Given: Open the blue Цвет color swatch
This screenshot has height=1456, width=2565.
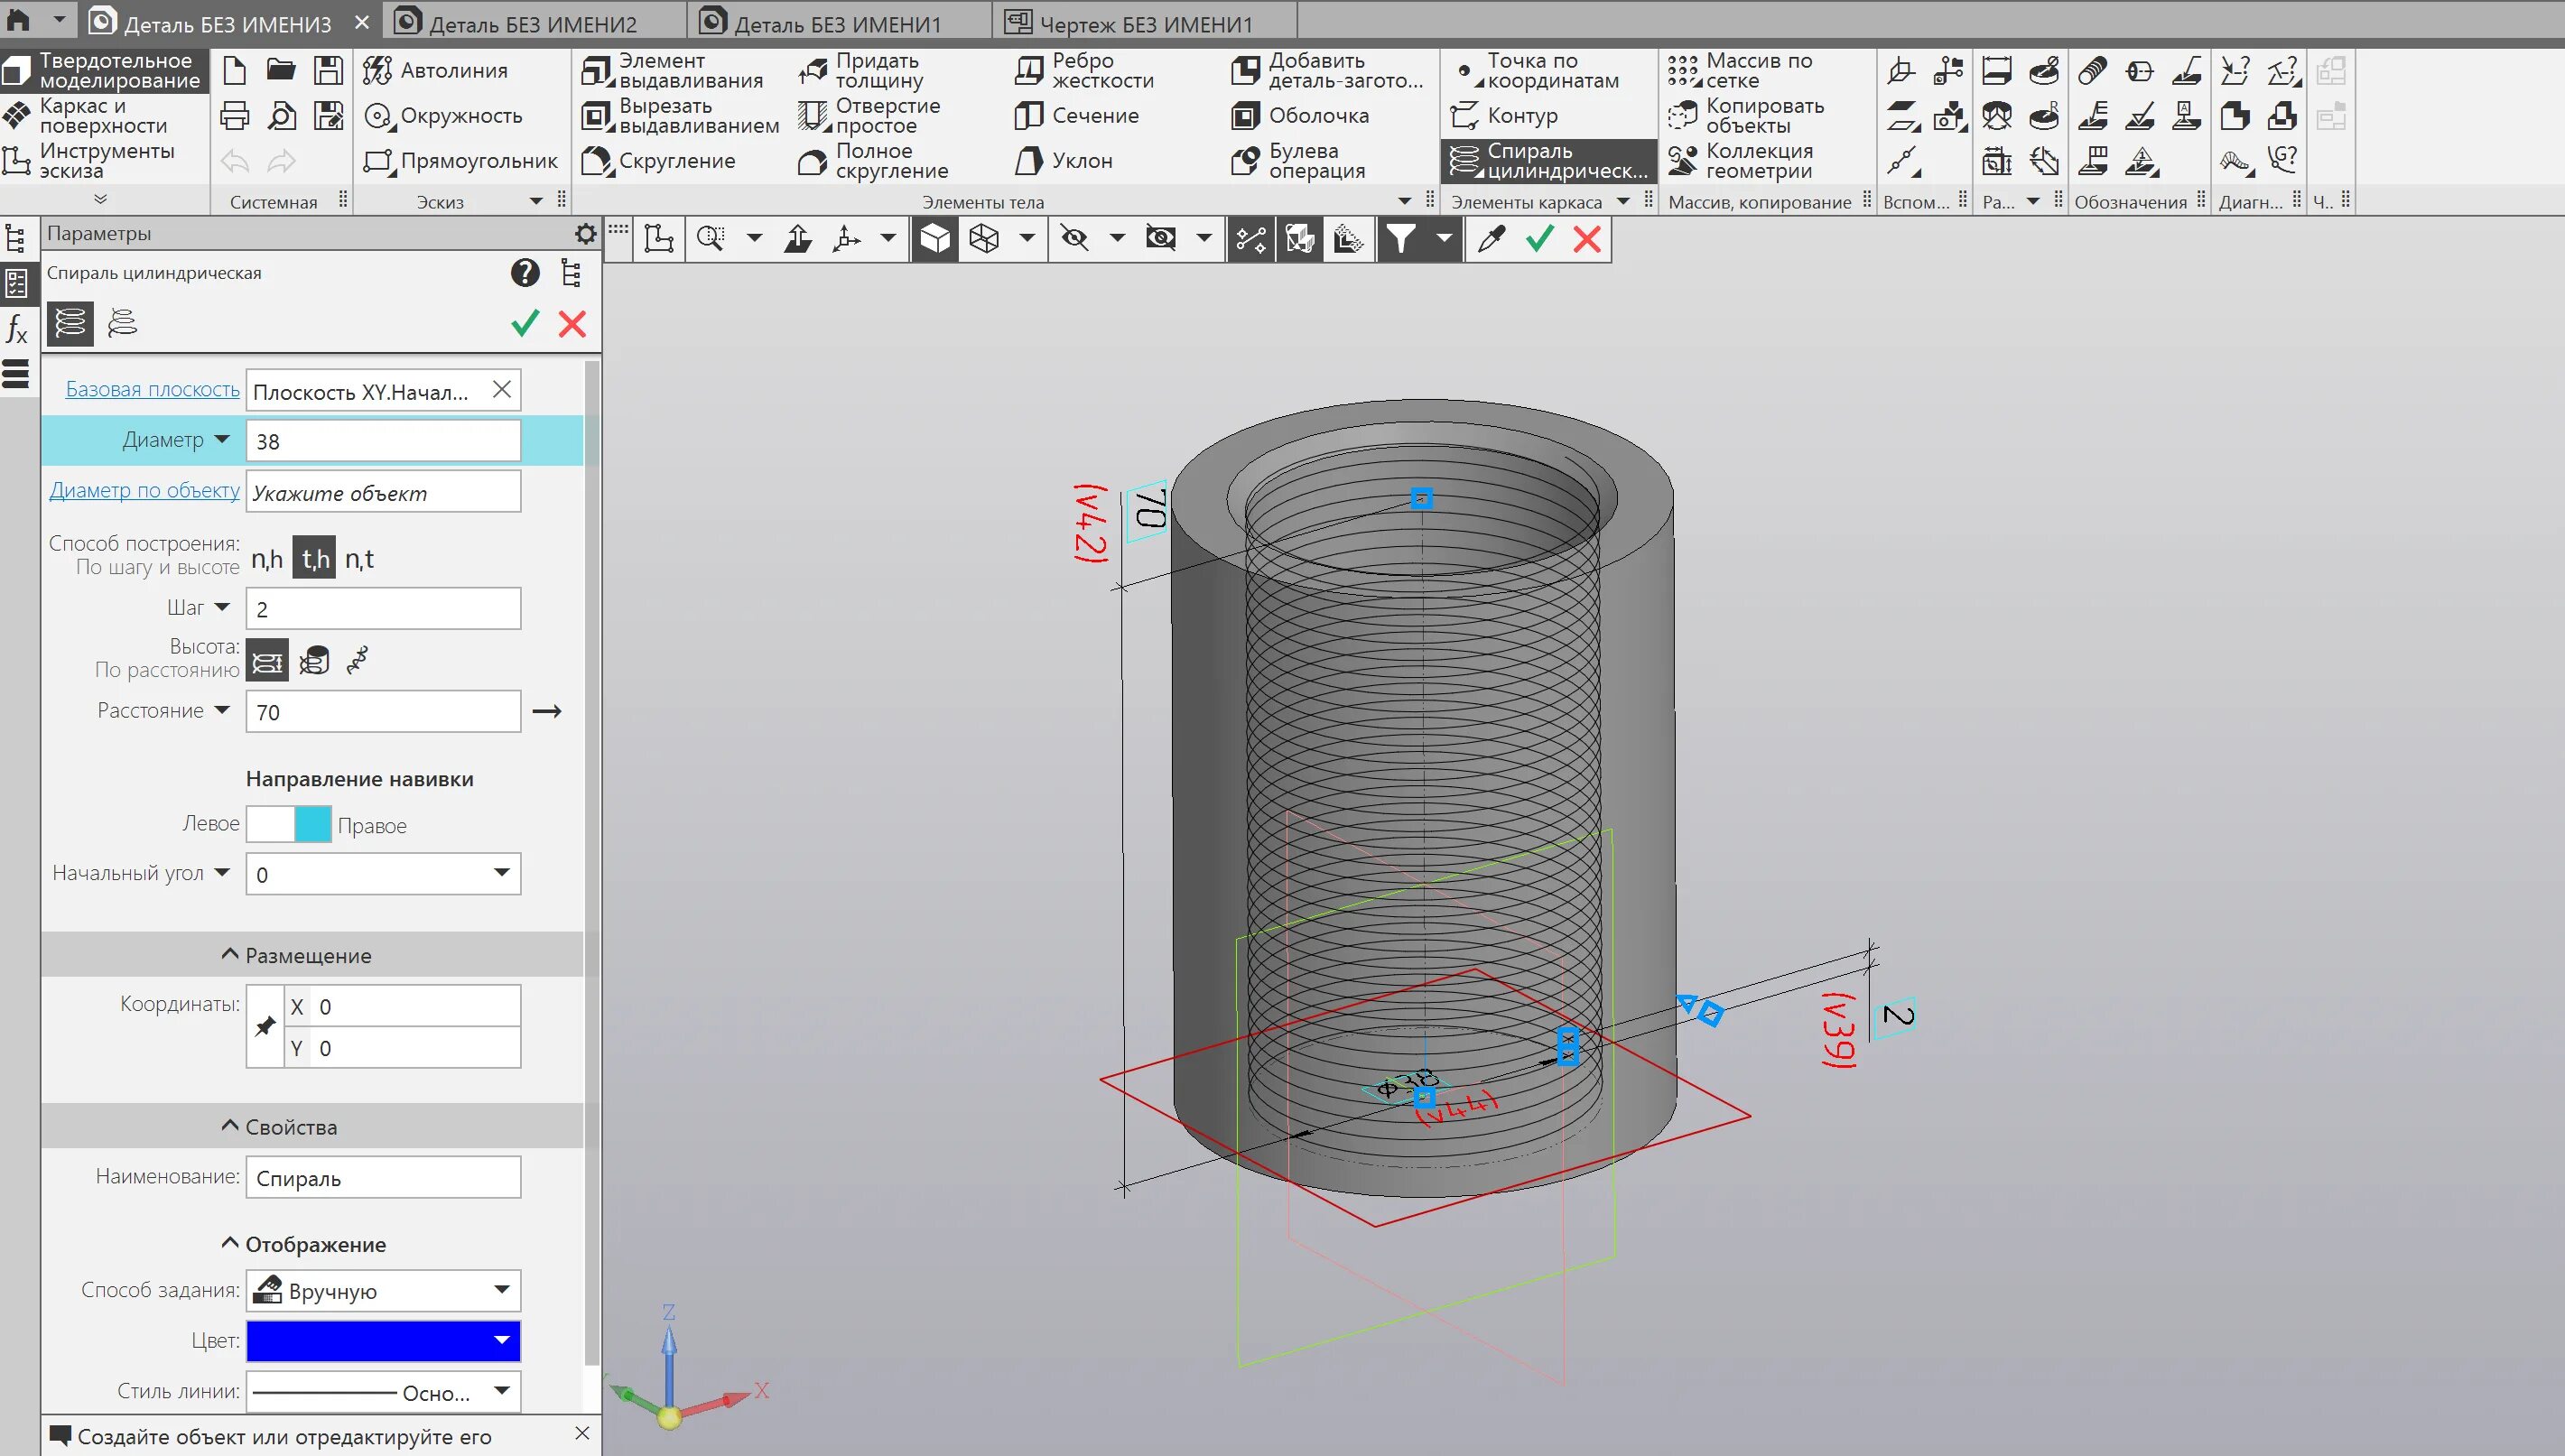Looking at the screenshot, I should pos(383,1341).
